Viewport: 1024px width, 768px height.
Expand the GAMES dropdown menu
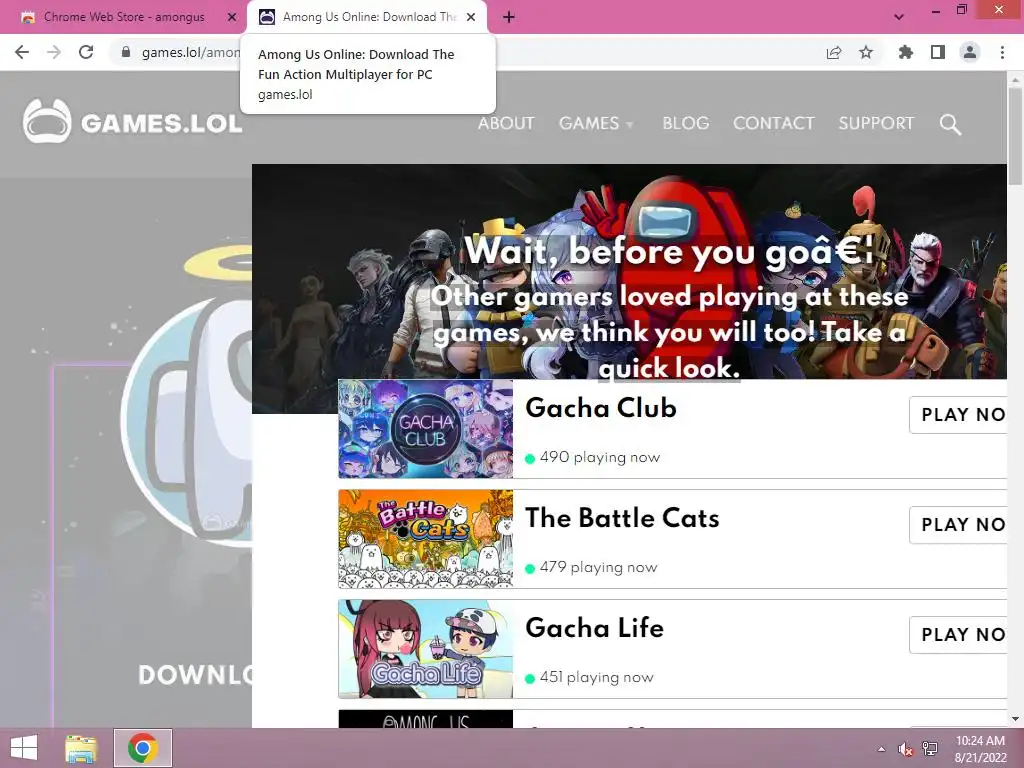596,123
